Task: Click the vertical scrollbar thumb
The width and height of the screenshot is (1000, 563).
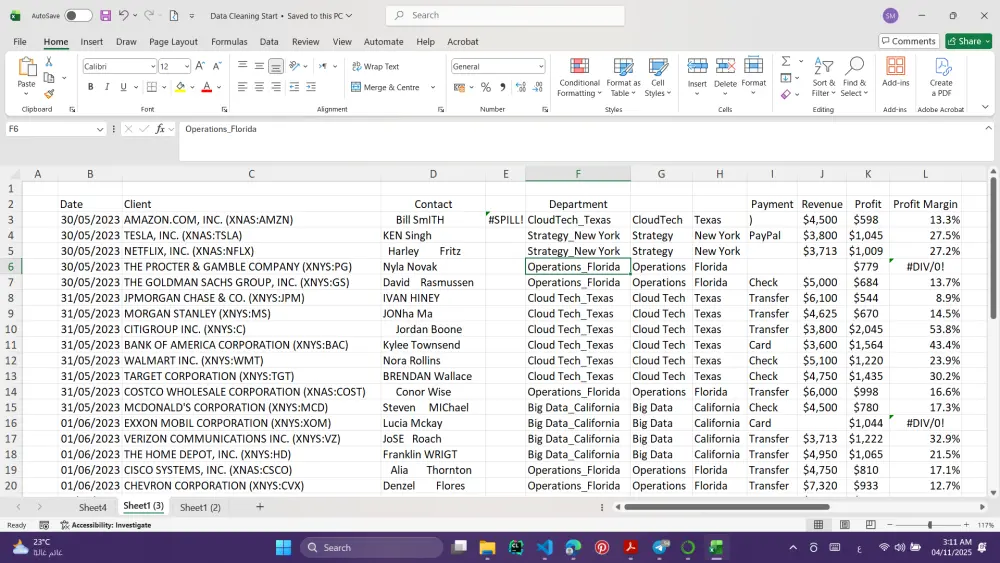Action: coord(993,249)
